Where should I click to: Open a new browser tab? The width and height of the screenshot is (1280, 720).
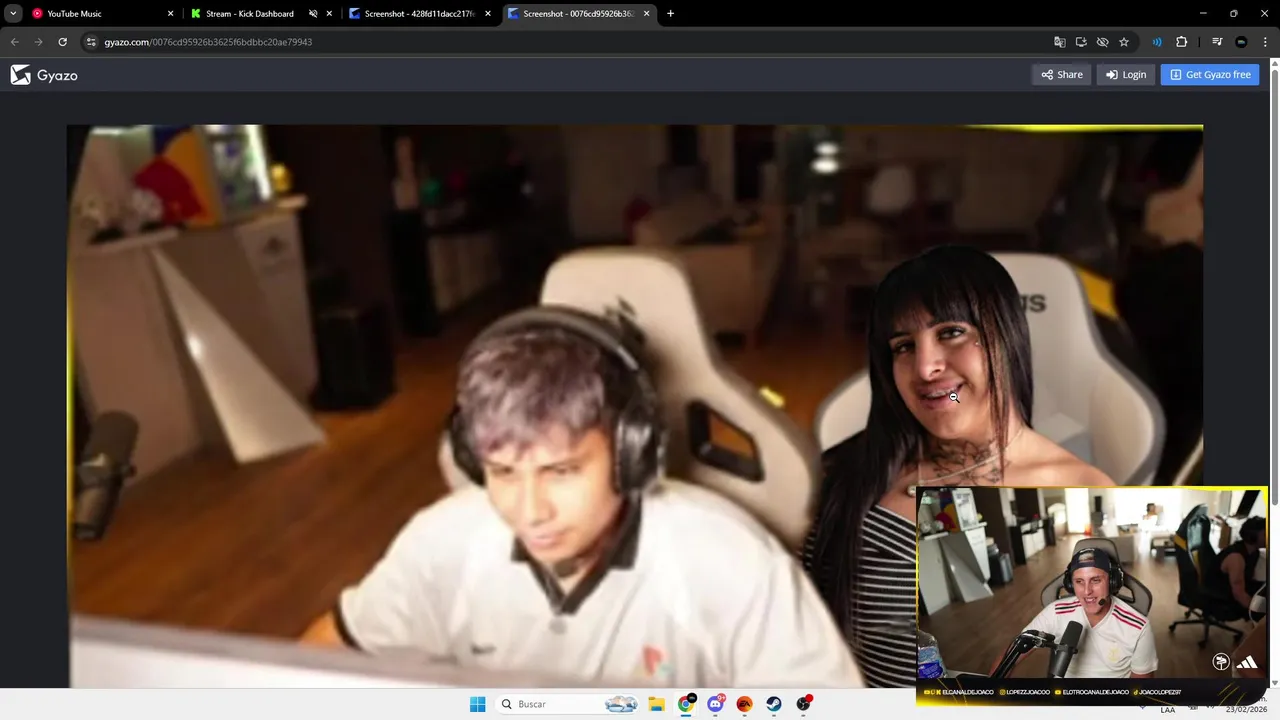(670, 14)
